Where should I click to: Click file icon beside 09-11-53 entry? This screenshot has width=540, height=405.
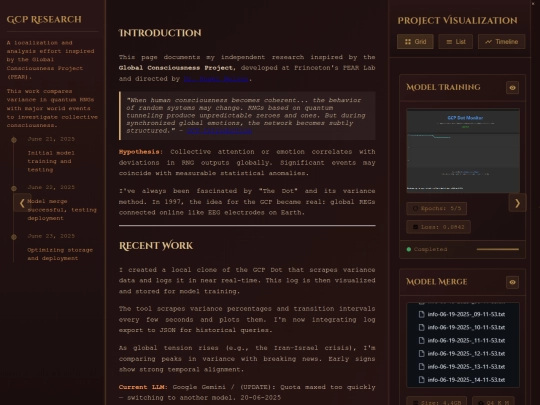point(422,314)
